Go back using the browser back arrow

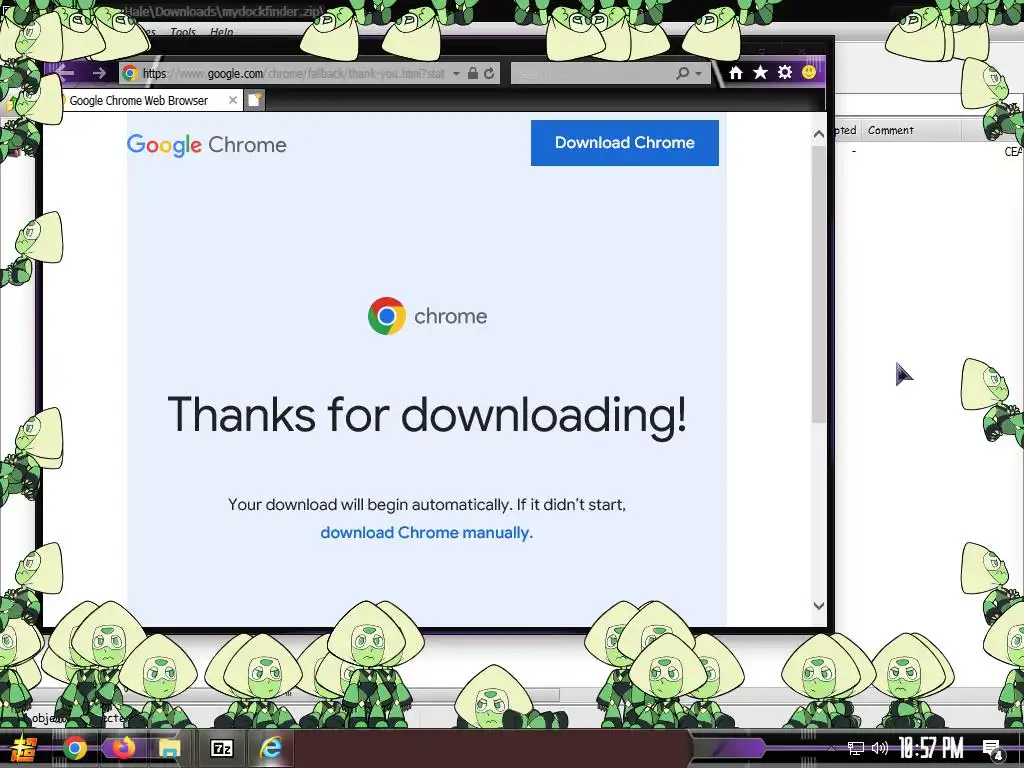pos(65,72)
